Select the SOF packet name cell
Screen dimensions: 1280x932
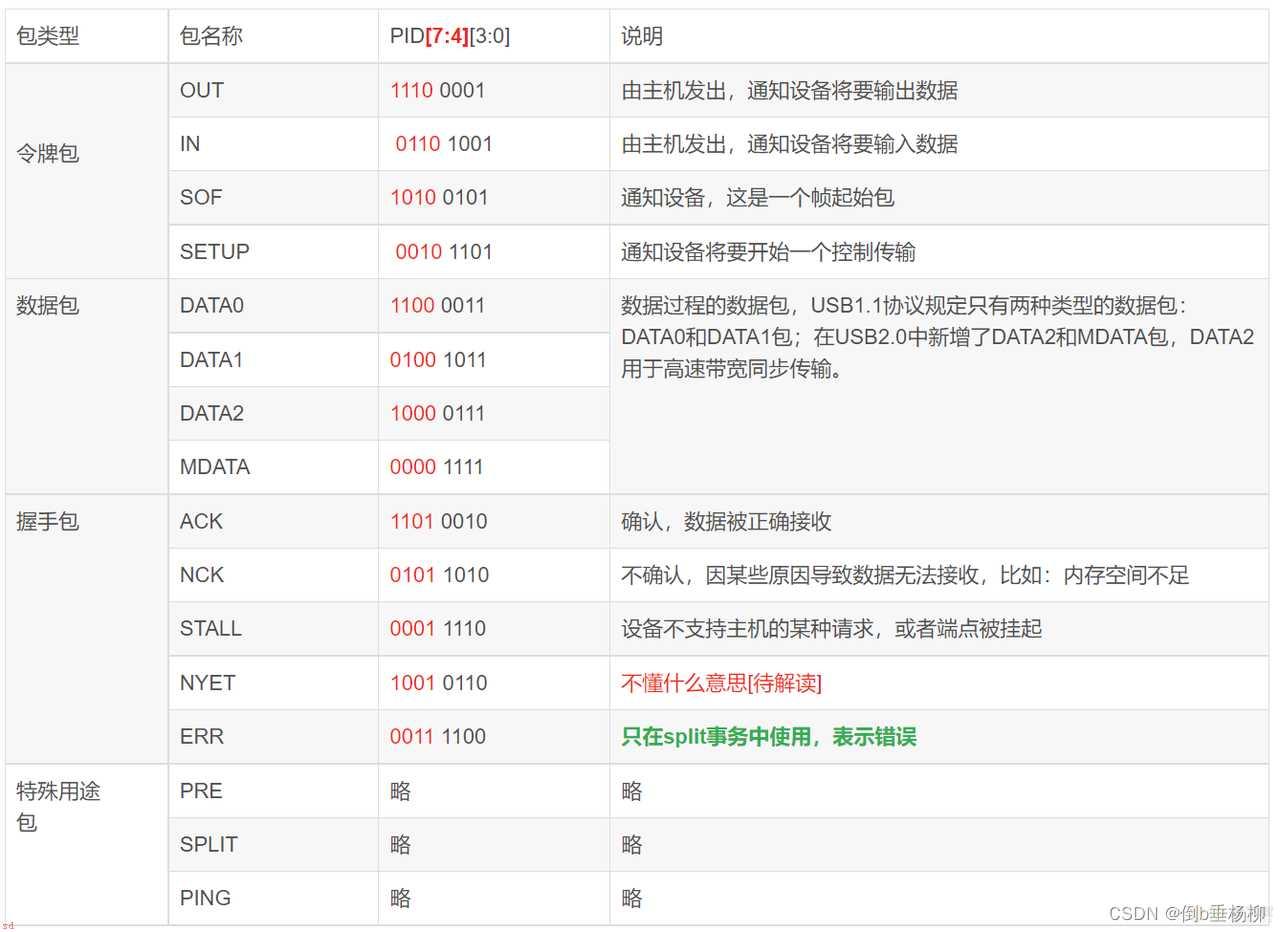coord(274,198)
